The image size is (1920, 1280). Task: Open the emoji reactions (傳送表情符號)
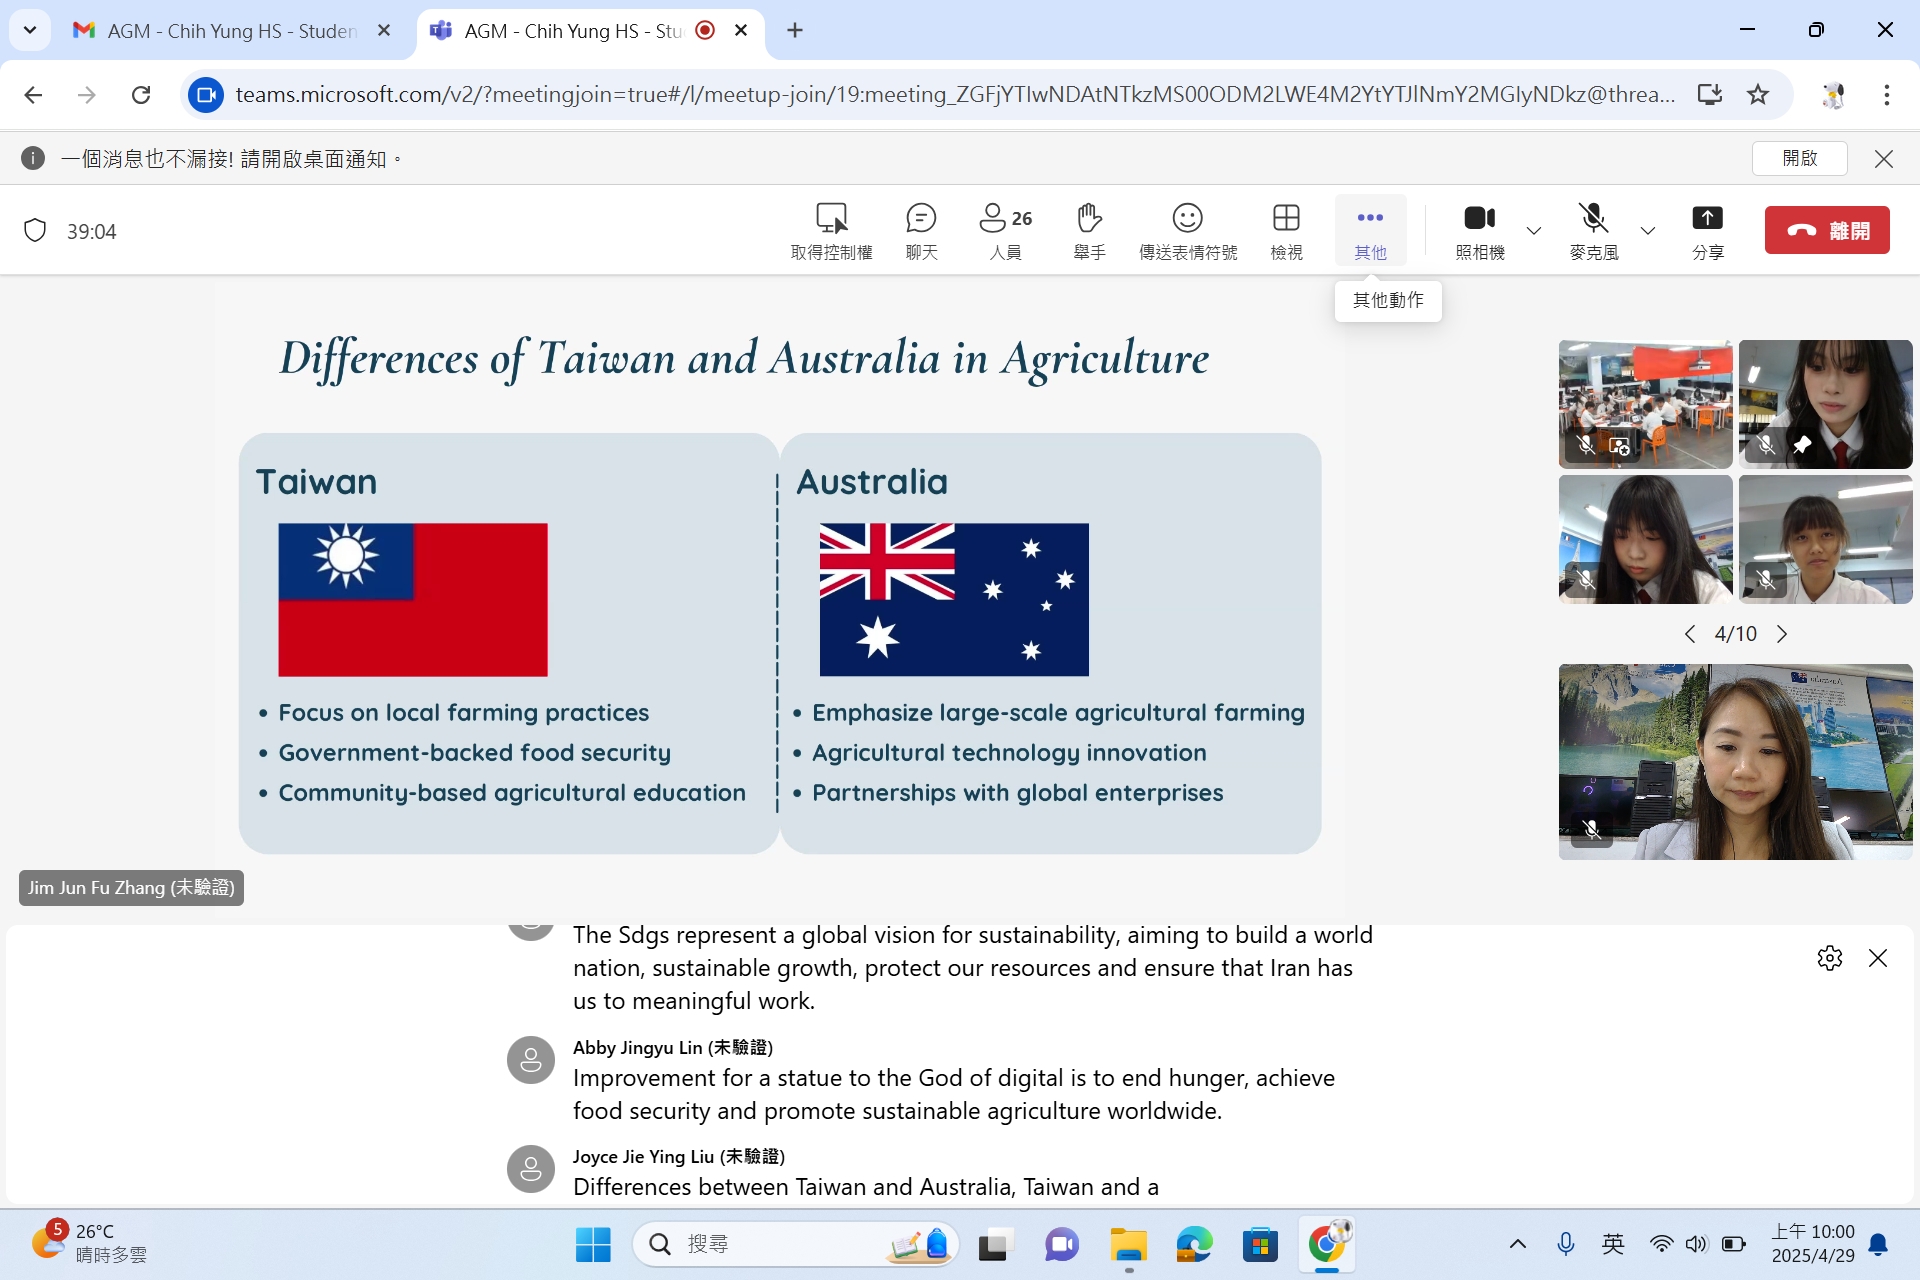pos(1187,231)
